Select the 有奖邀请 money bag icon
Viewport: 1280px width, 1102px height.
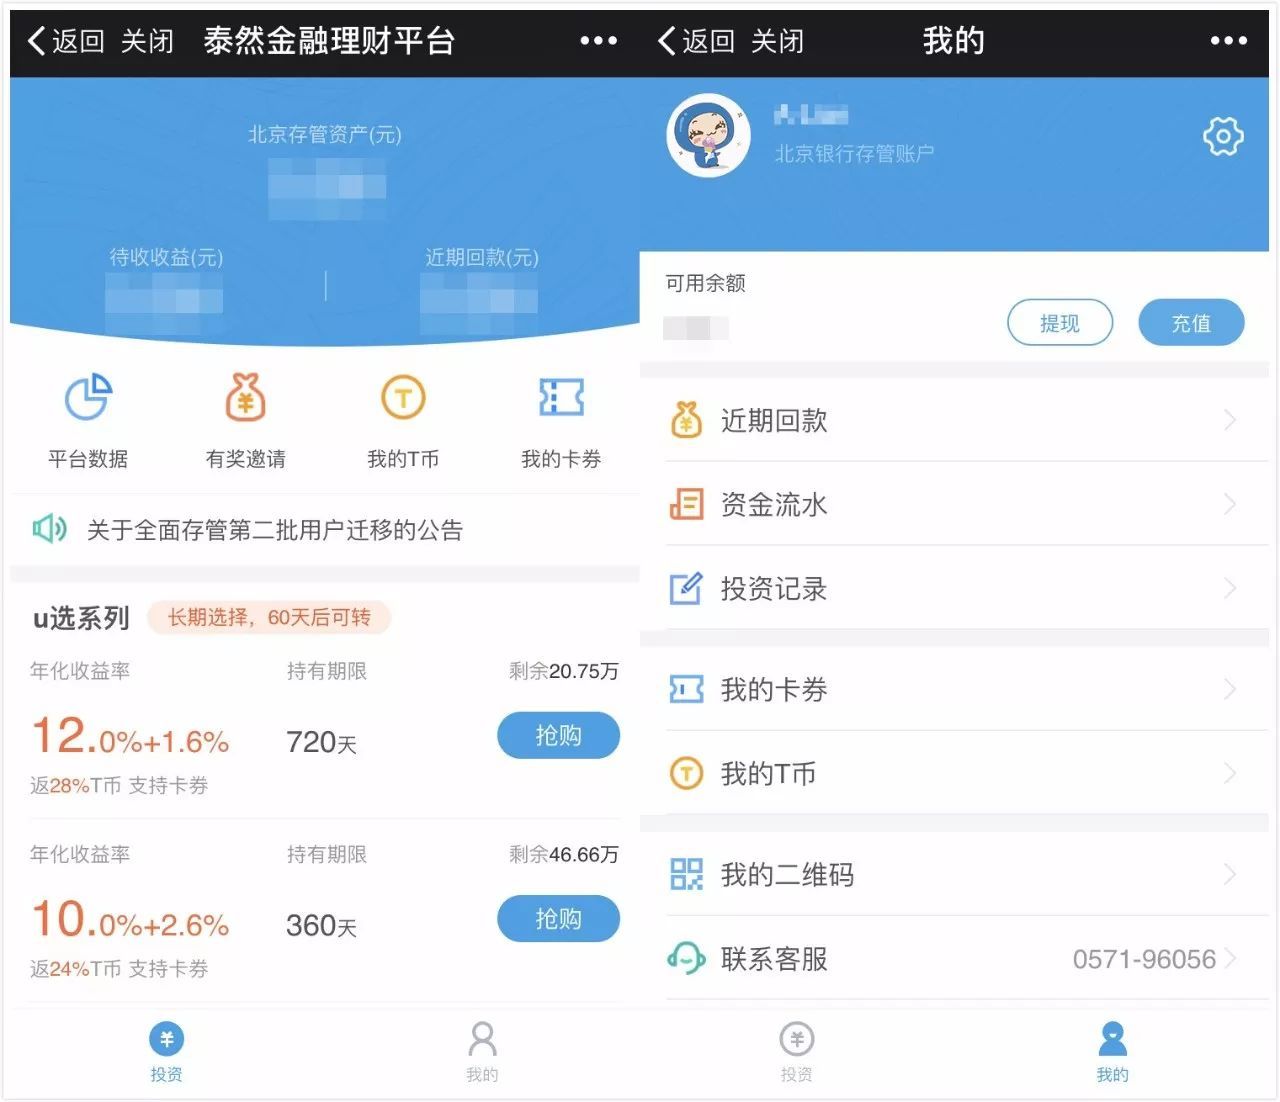(x=245, y=398)
